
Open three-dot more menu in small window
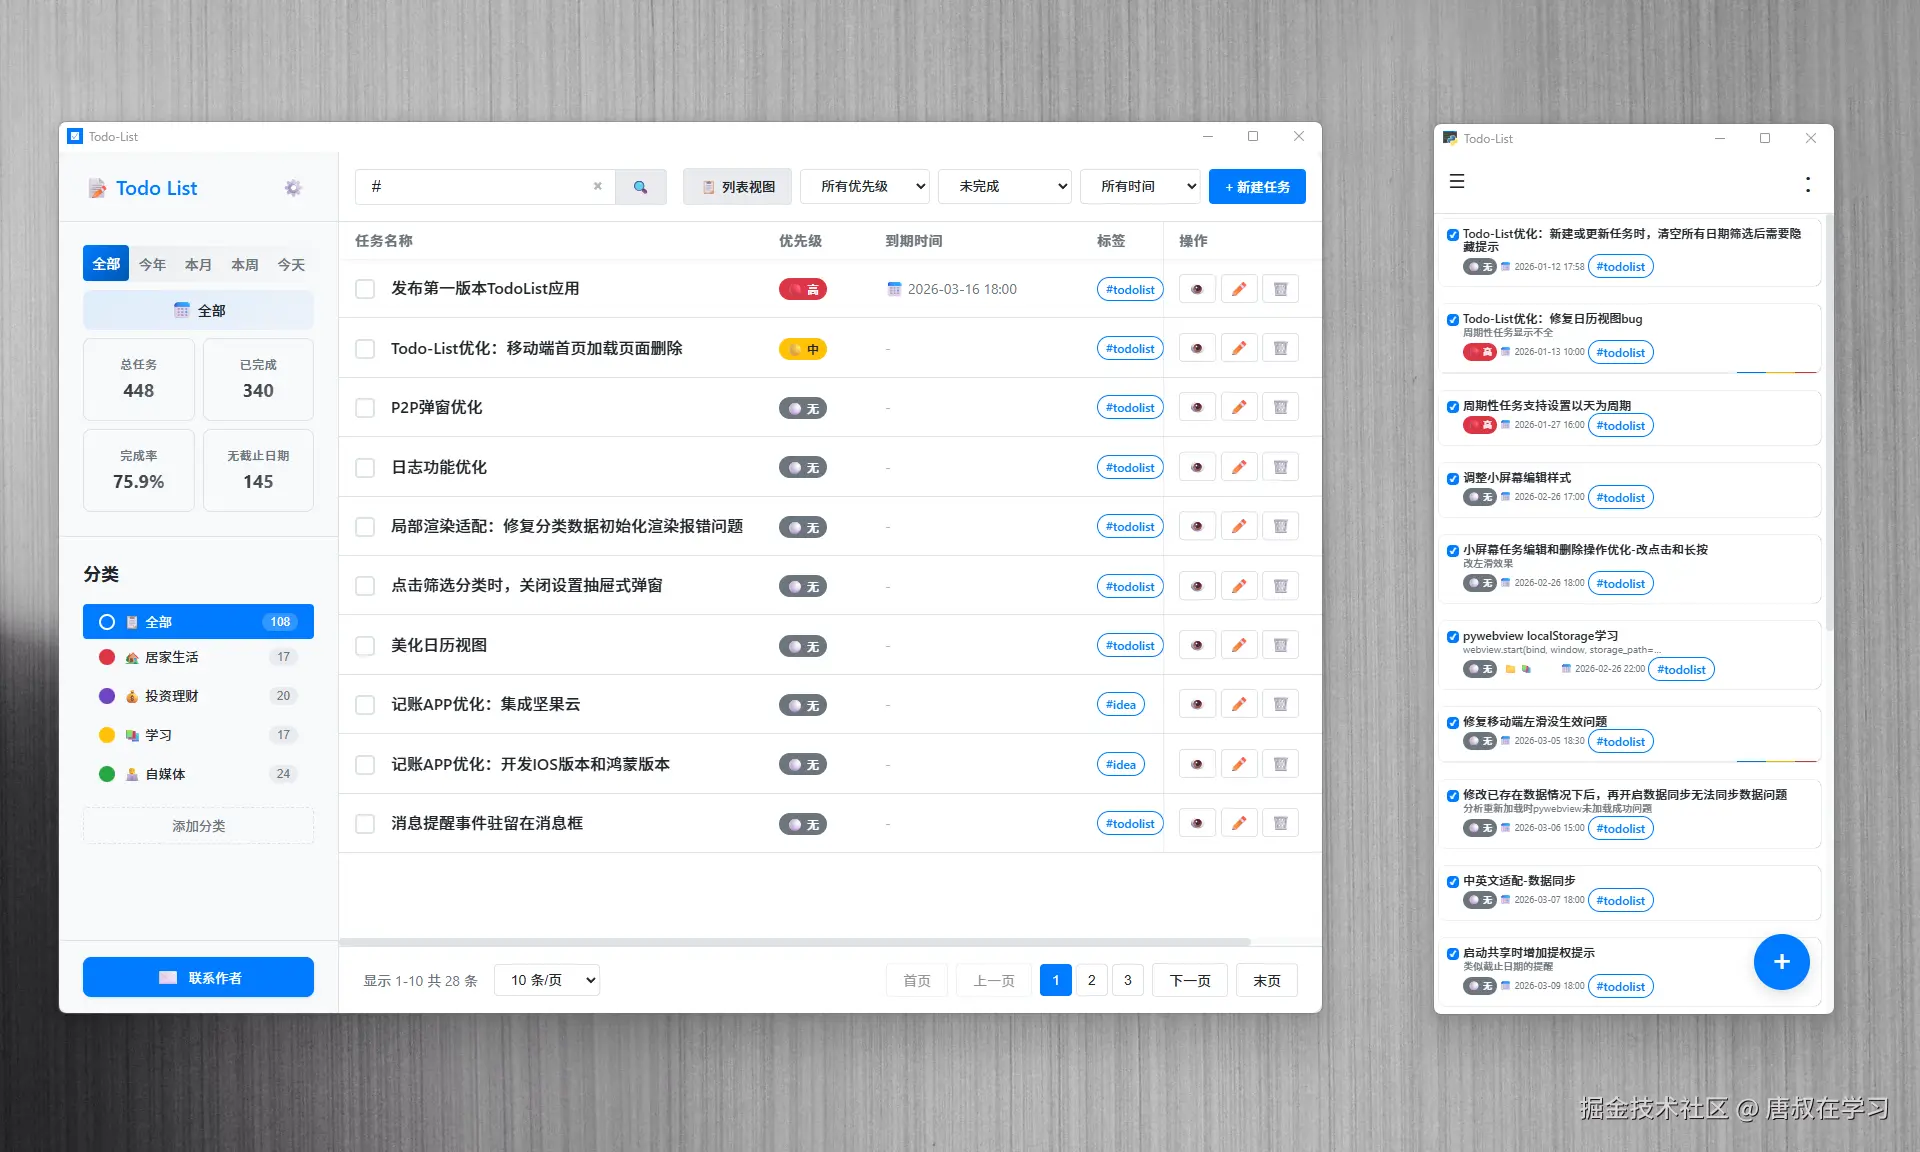tap(1807, 184)
